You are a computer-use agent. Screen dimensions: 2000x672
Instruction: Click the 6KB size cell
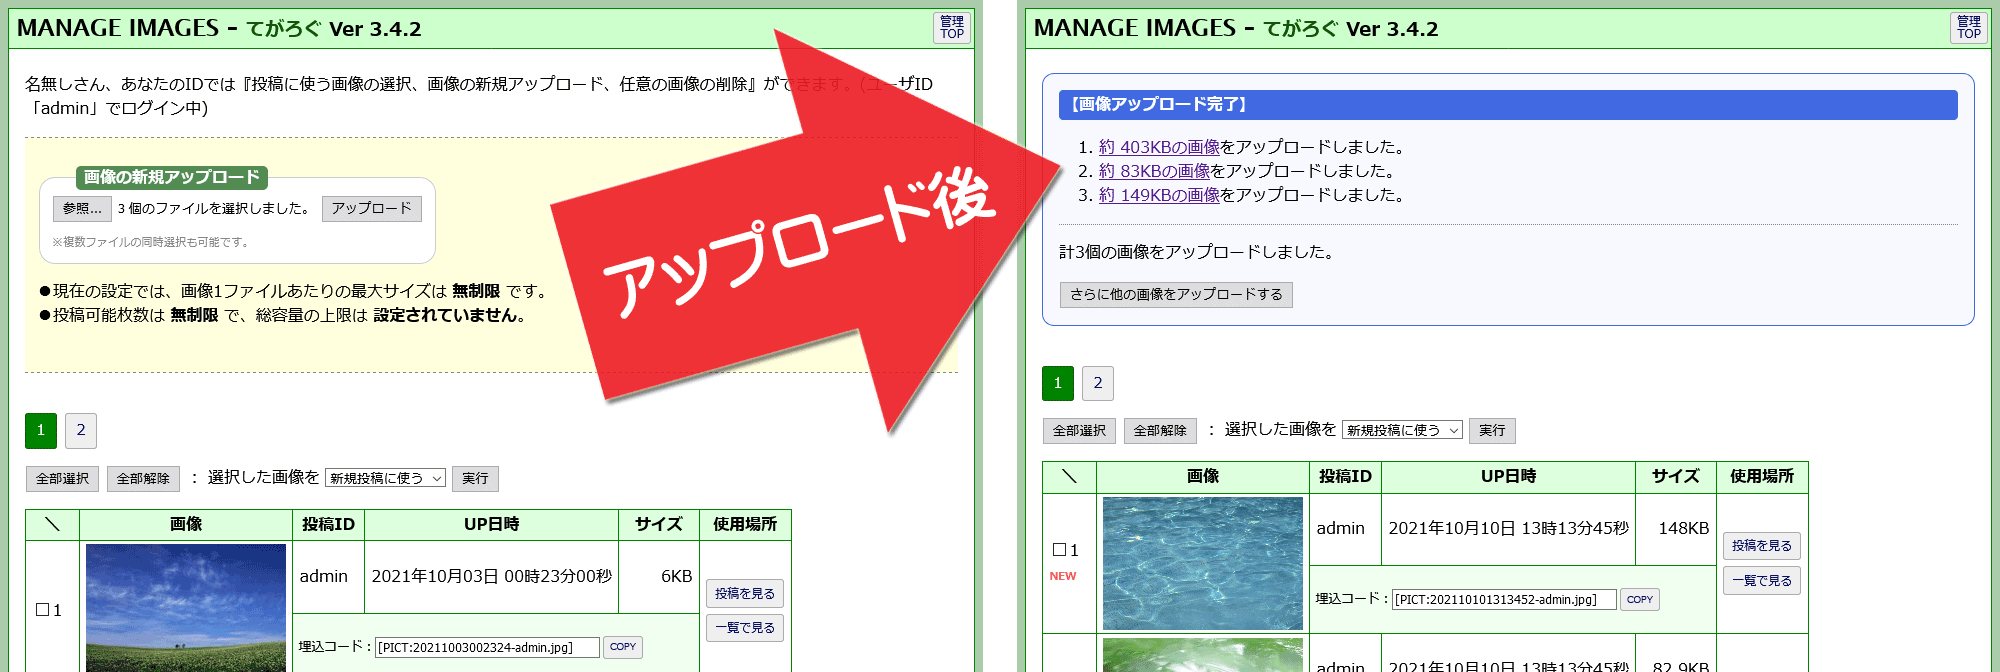659,577
